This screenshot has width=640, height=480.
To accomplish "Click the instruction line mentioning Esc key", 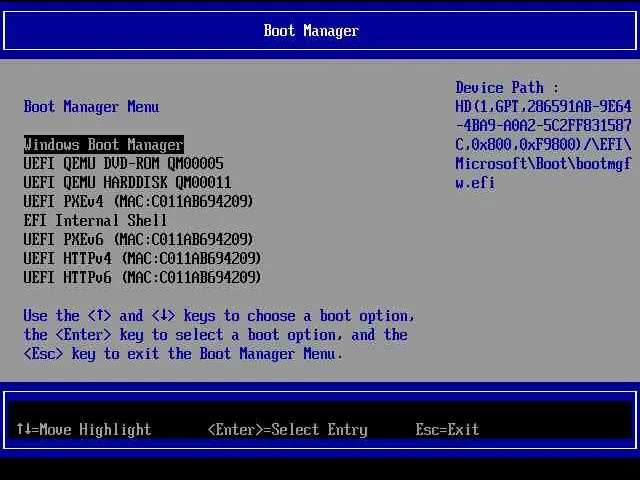I will click(x=182, y=354).
